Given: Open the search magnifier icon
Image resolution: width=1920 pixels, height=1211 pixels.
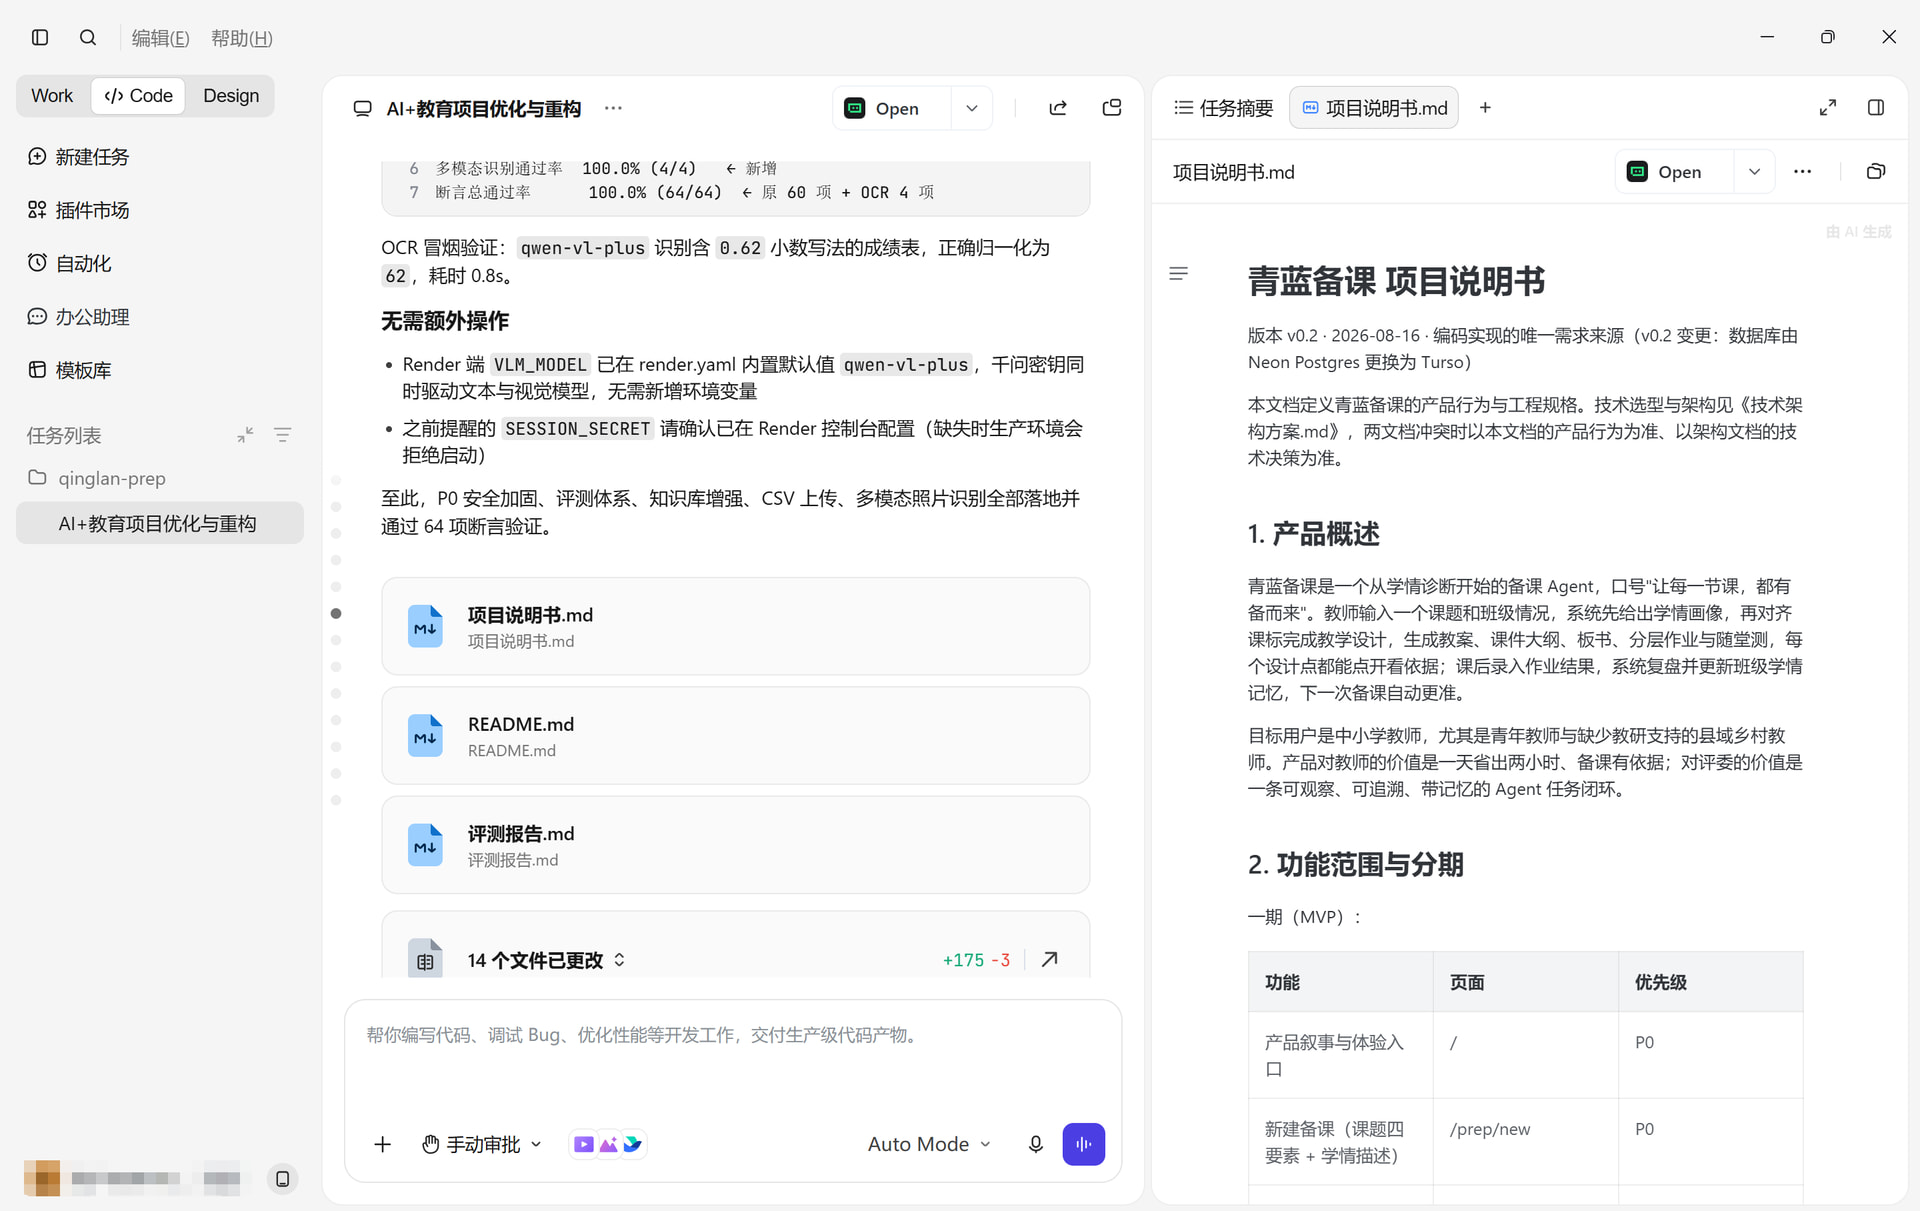Looking at the screenshot, I should 88,37.
